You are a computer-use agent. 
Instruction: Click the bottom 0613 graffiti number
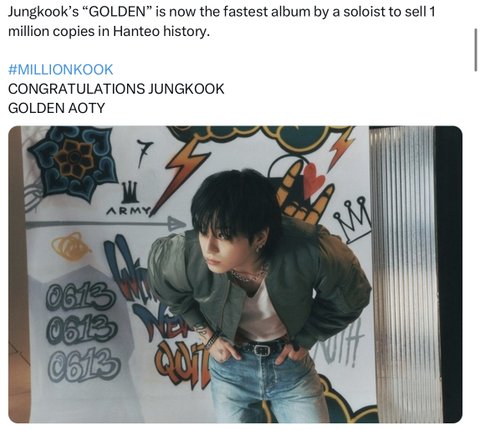(x=84, y=365)
